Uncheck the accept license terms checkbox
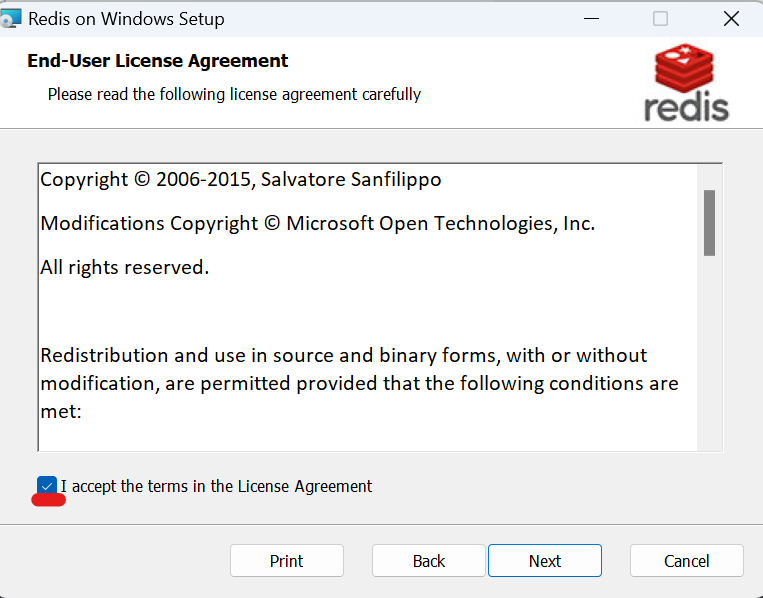Viewport: 763px width, 598px height. tap(47, 486)
